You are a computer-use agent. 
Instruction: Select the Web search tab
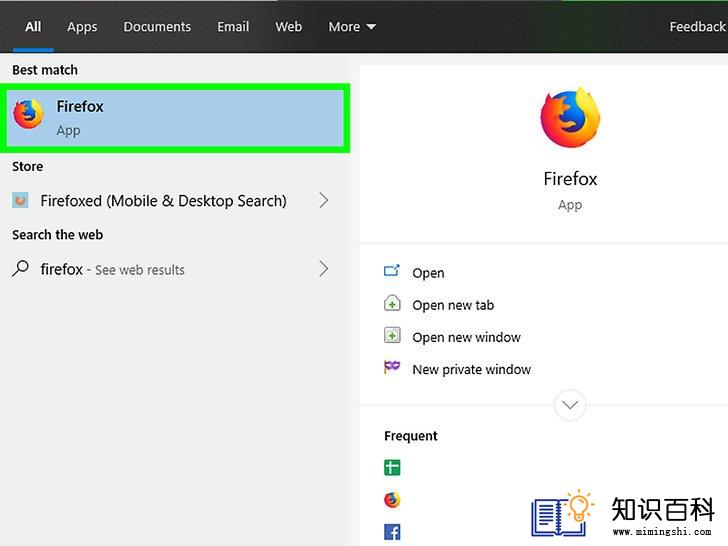pos(288,27)
